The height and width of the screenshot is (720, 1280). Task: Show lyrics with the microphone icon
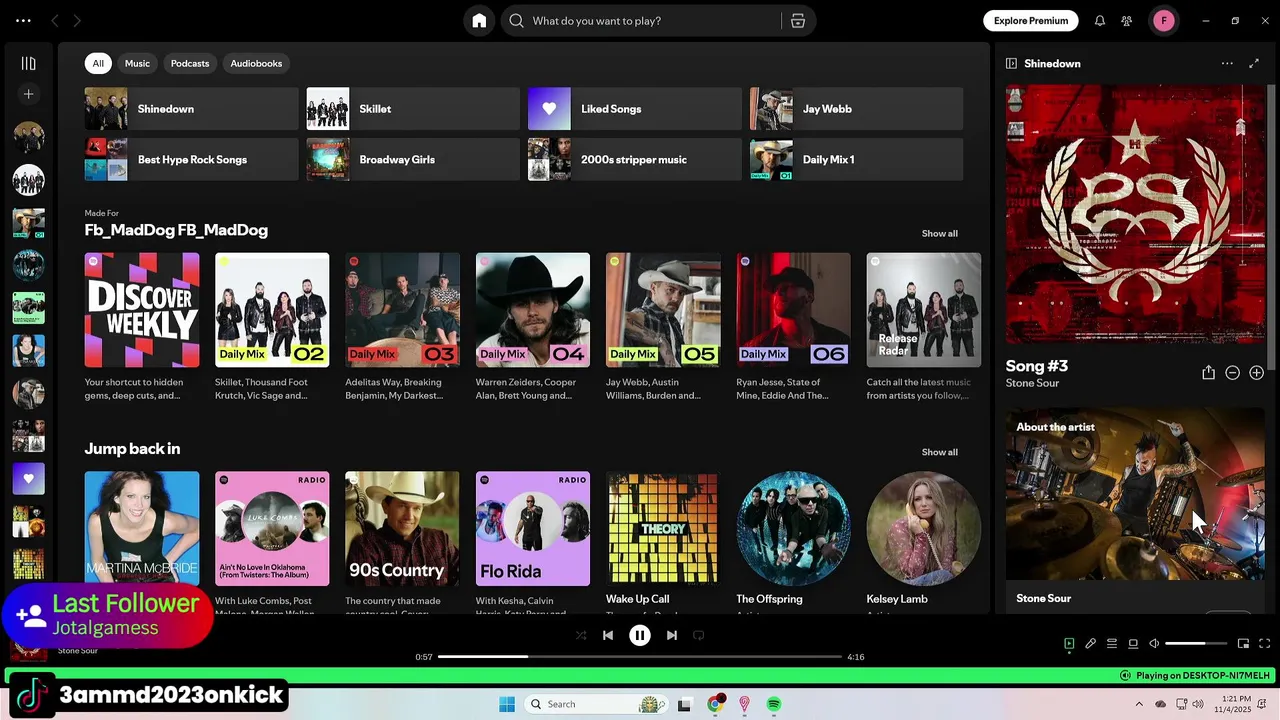1091,644
